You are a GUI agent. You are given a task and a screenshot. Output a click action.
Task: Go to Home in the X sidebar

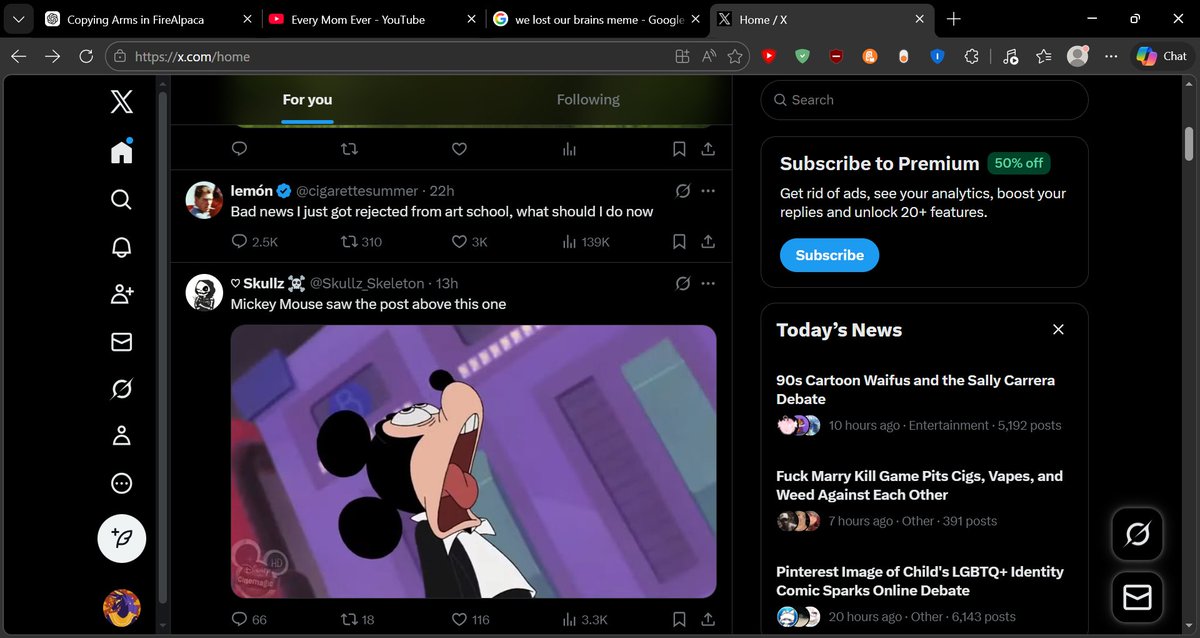click(121, 151)
